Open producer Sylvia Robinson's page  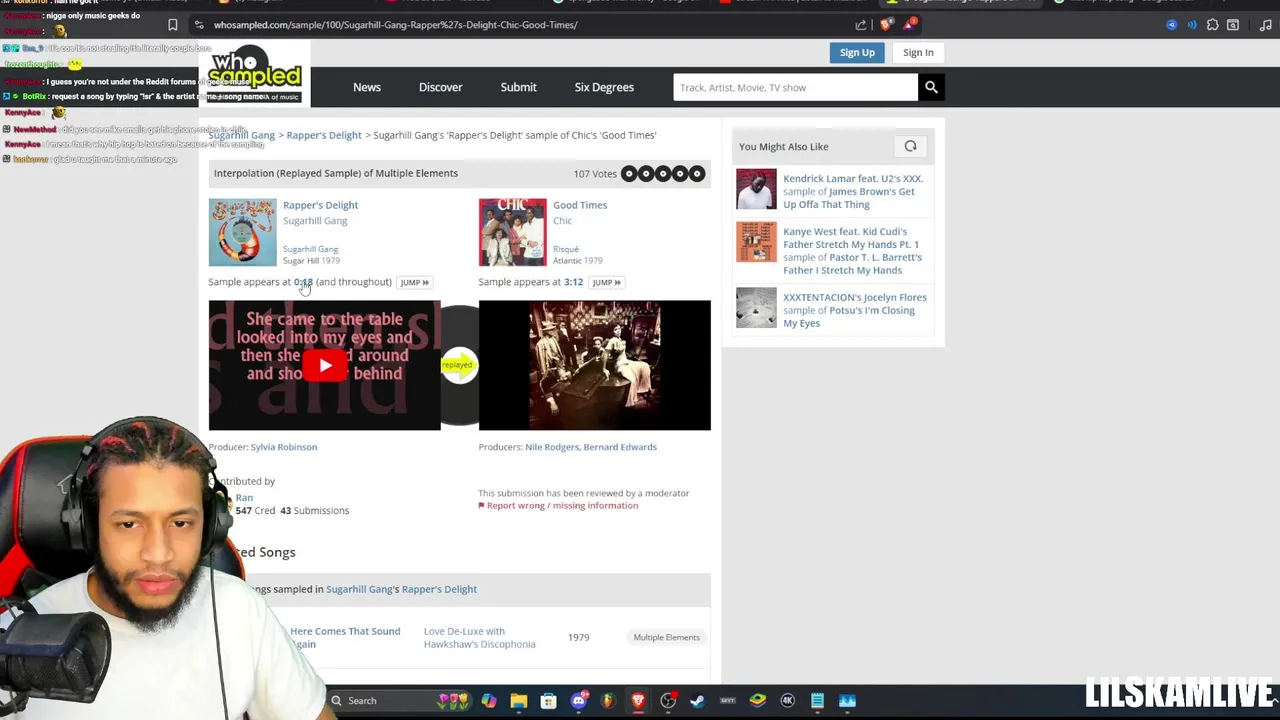point(284,447)
